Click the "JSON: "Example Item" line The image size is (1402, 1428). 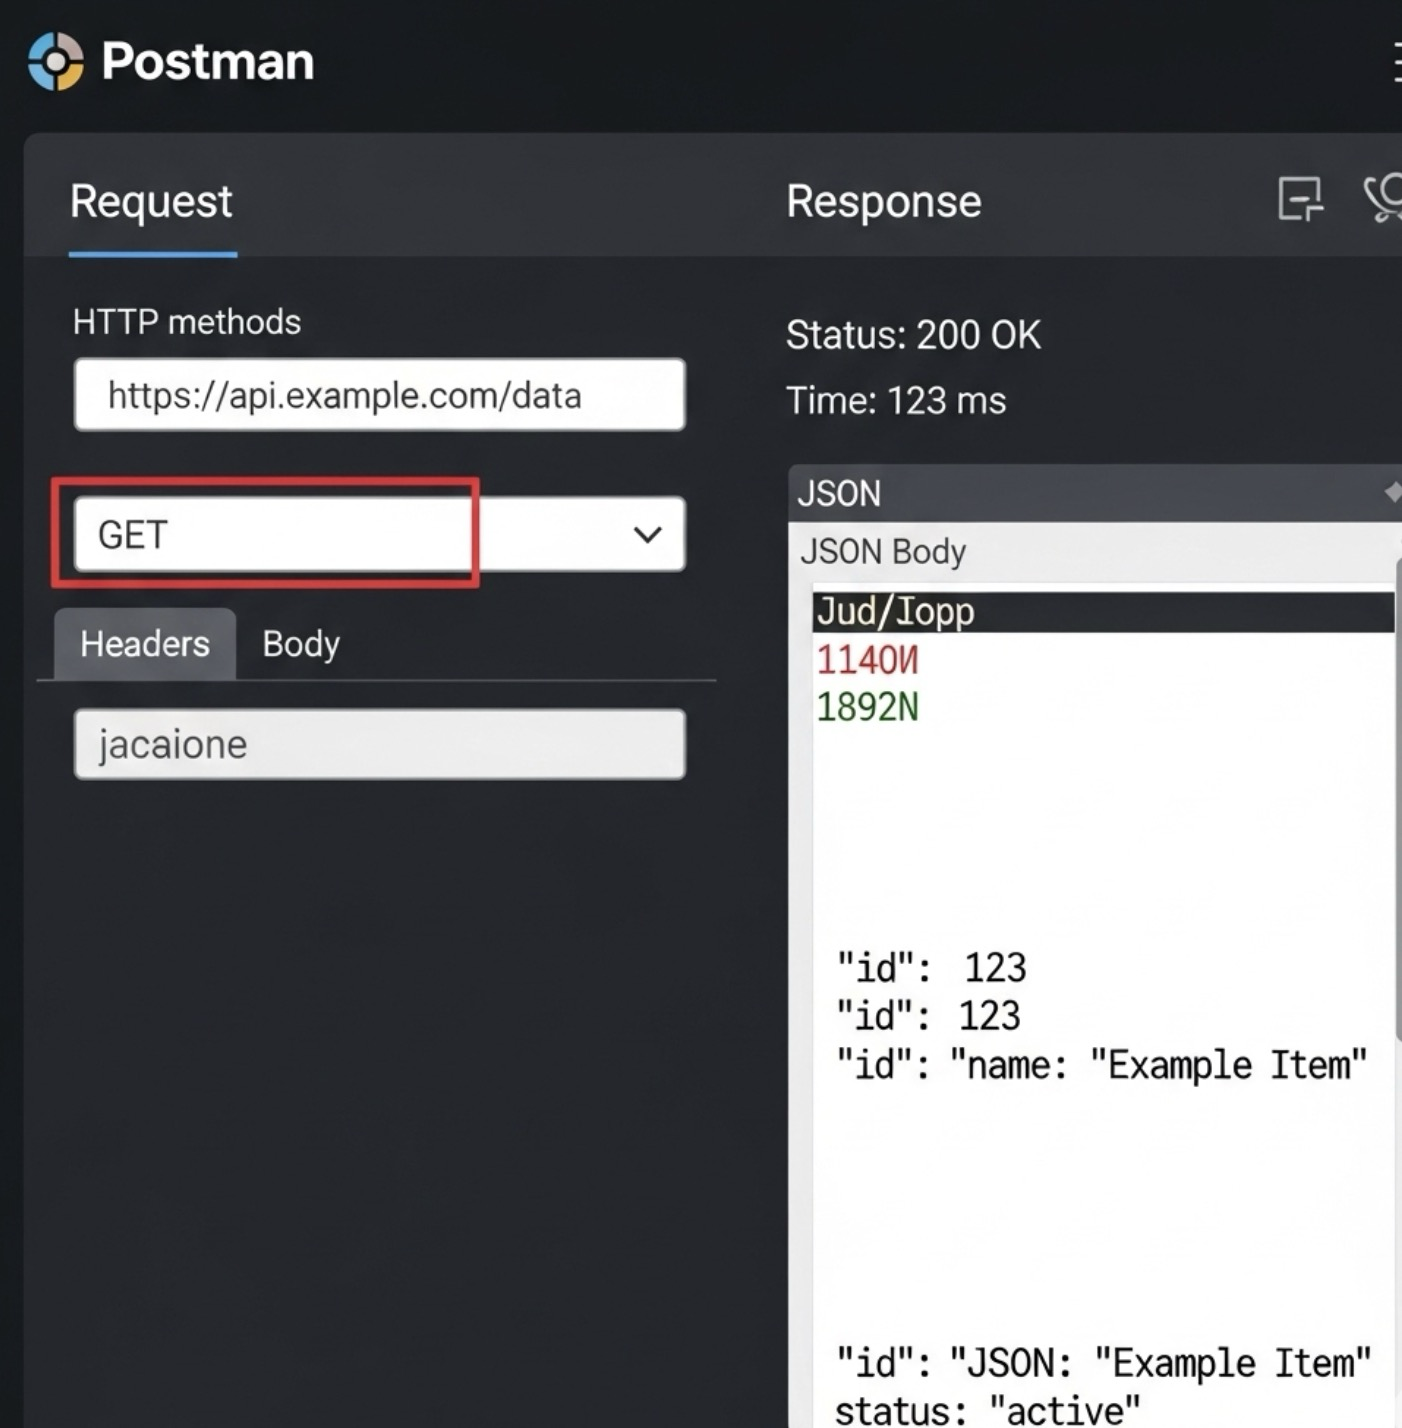[x=1104, y=1363]
